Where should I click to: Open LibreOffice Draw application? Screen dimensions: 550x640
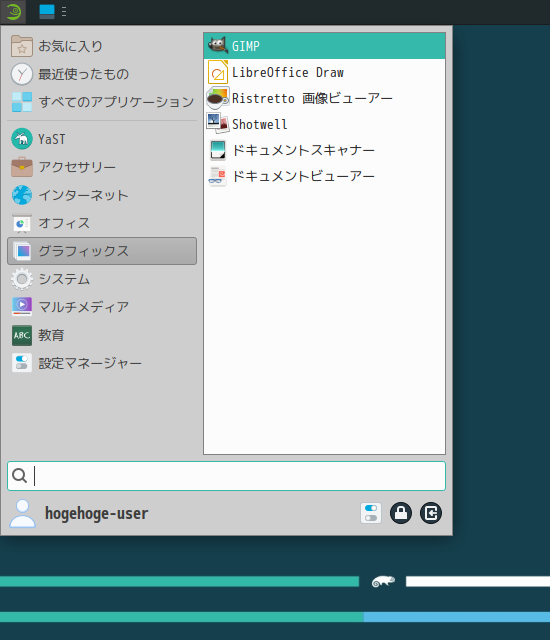pos(324,72)
